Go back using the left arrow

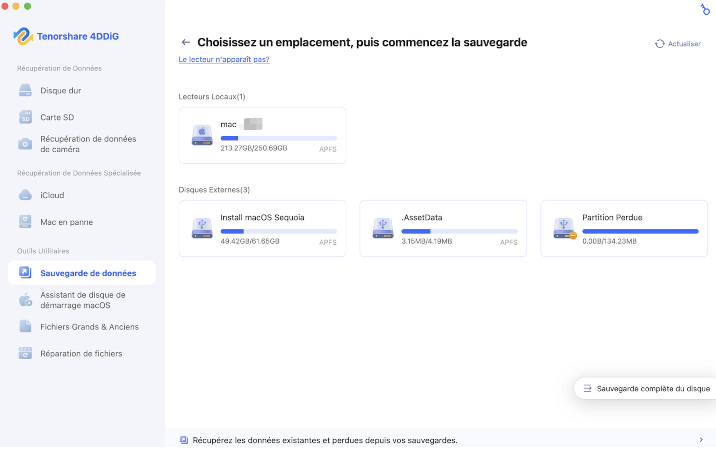[186, 43]
